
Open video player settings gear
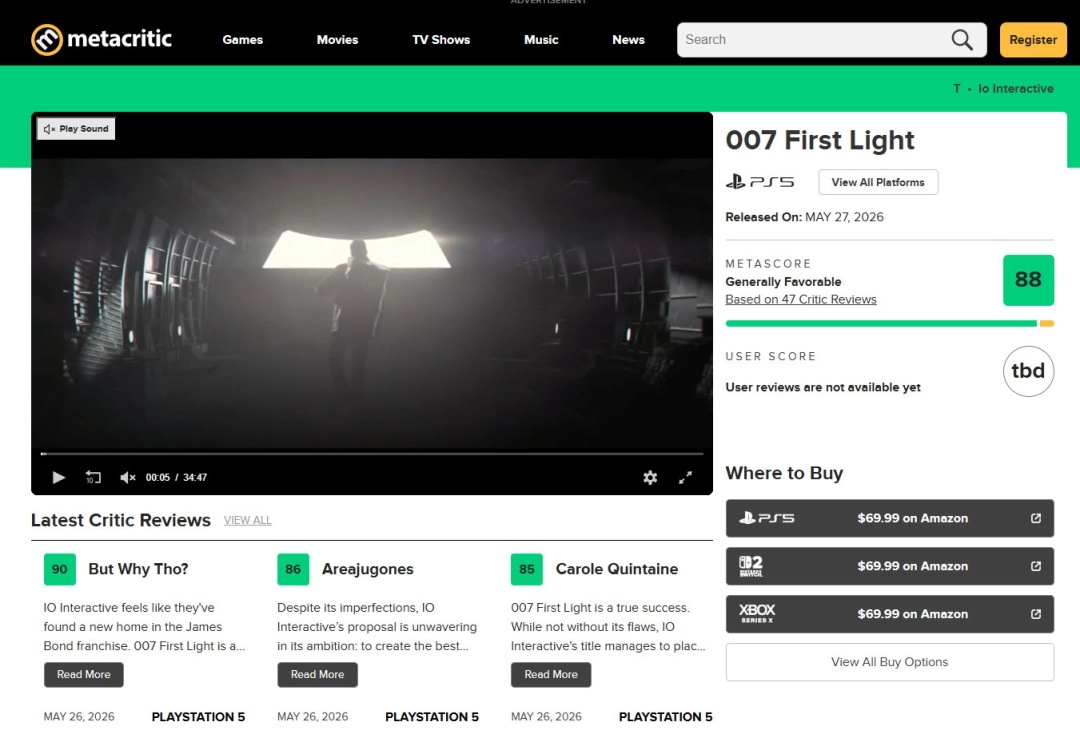(x=650, y=477)
